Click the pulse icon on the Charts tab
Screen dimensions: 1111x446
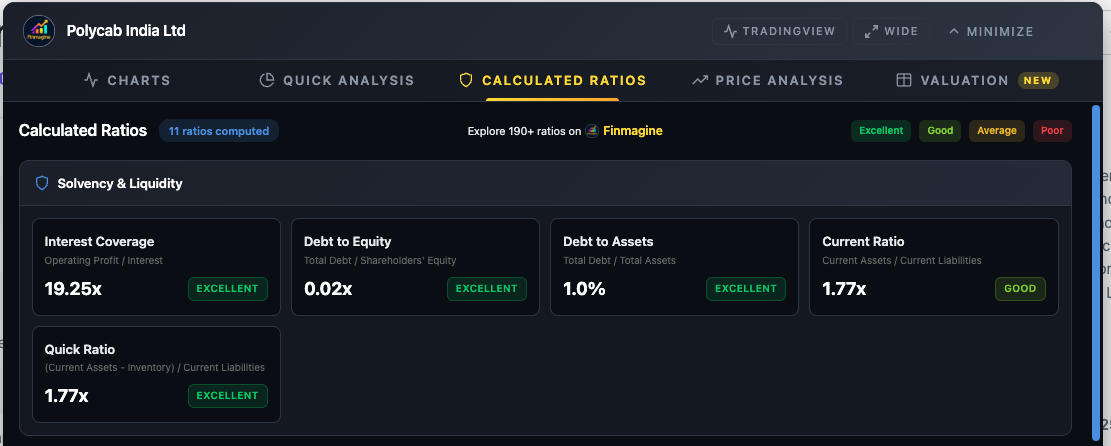[x=91, y=80]
